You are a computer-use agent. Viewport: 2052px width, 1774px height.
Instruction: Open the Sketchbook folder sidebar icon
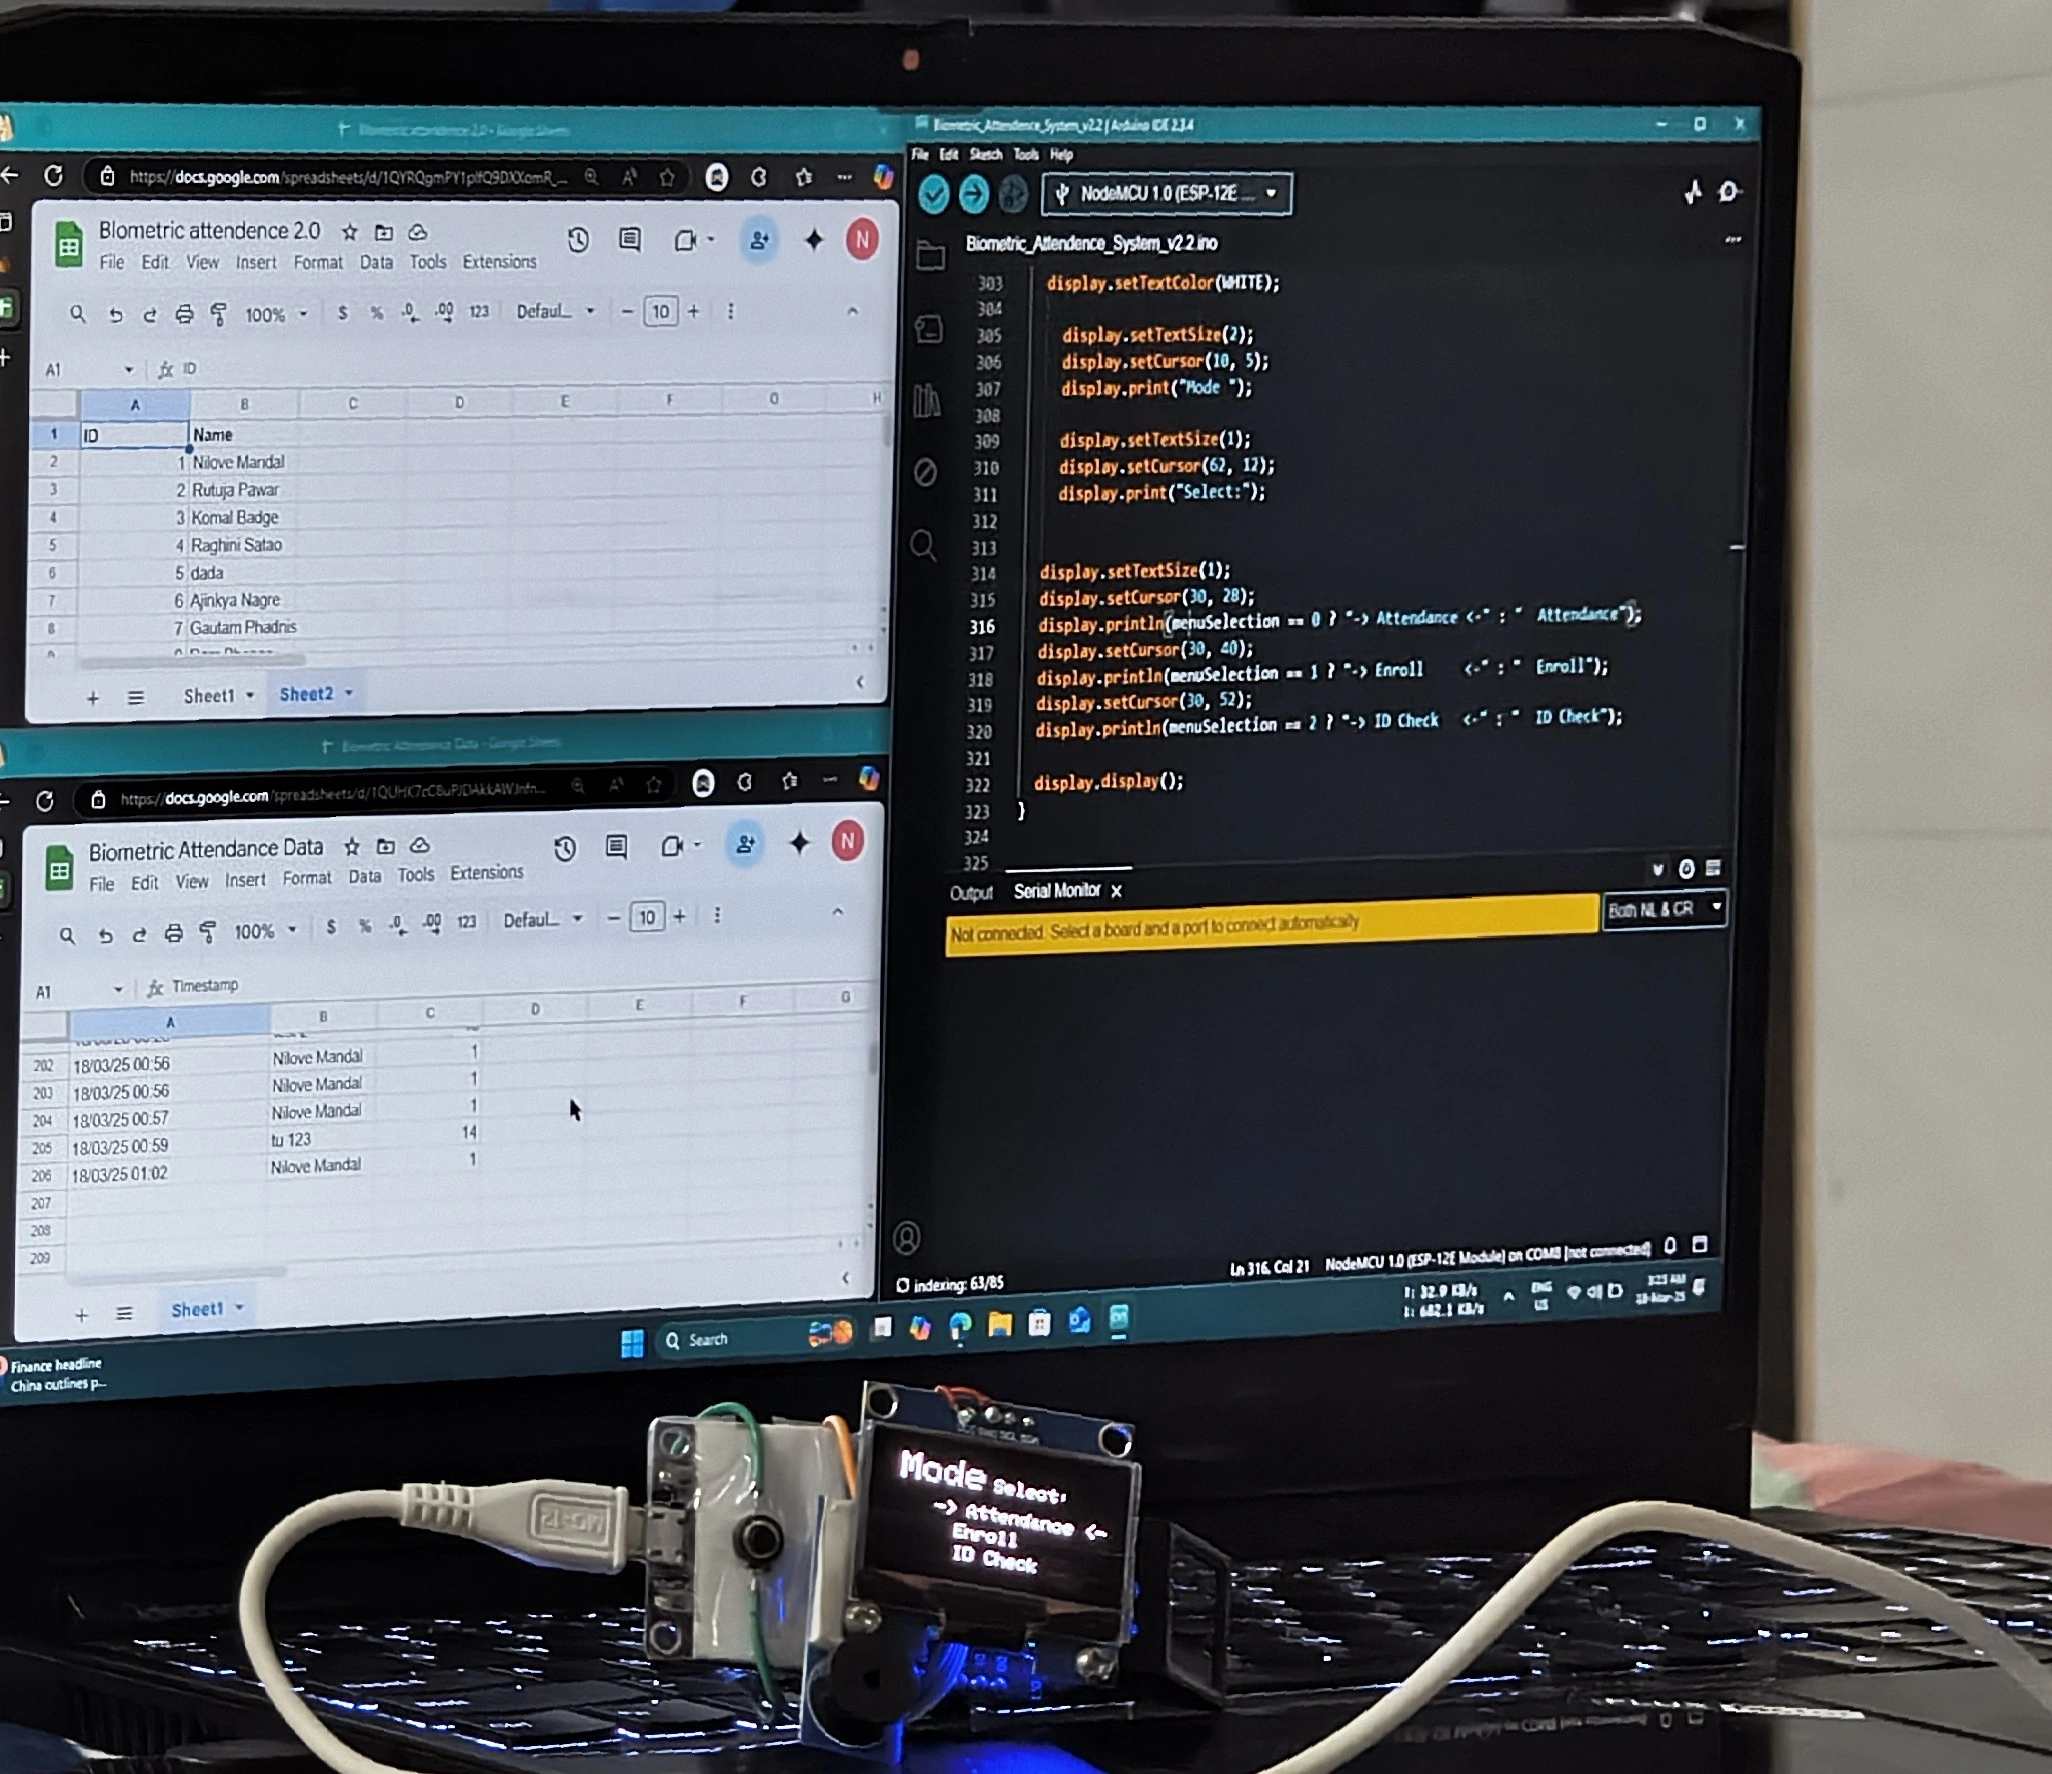click(x=930, y=256)
